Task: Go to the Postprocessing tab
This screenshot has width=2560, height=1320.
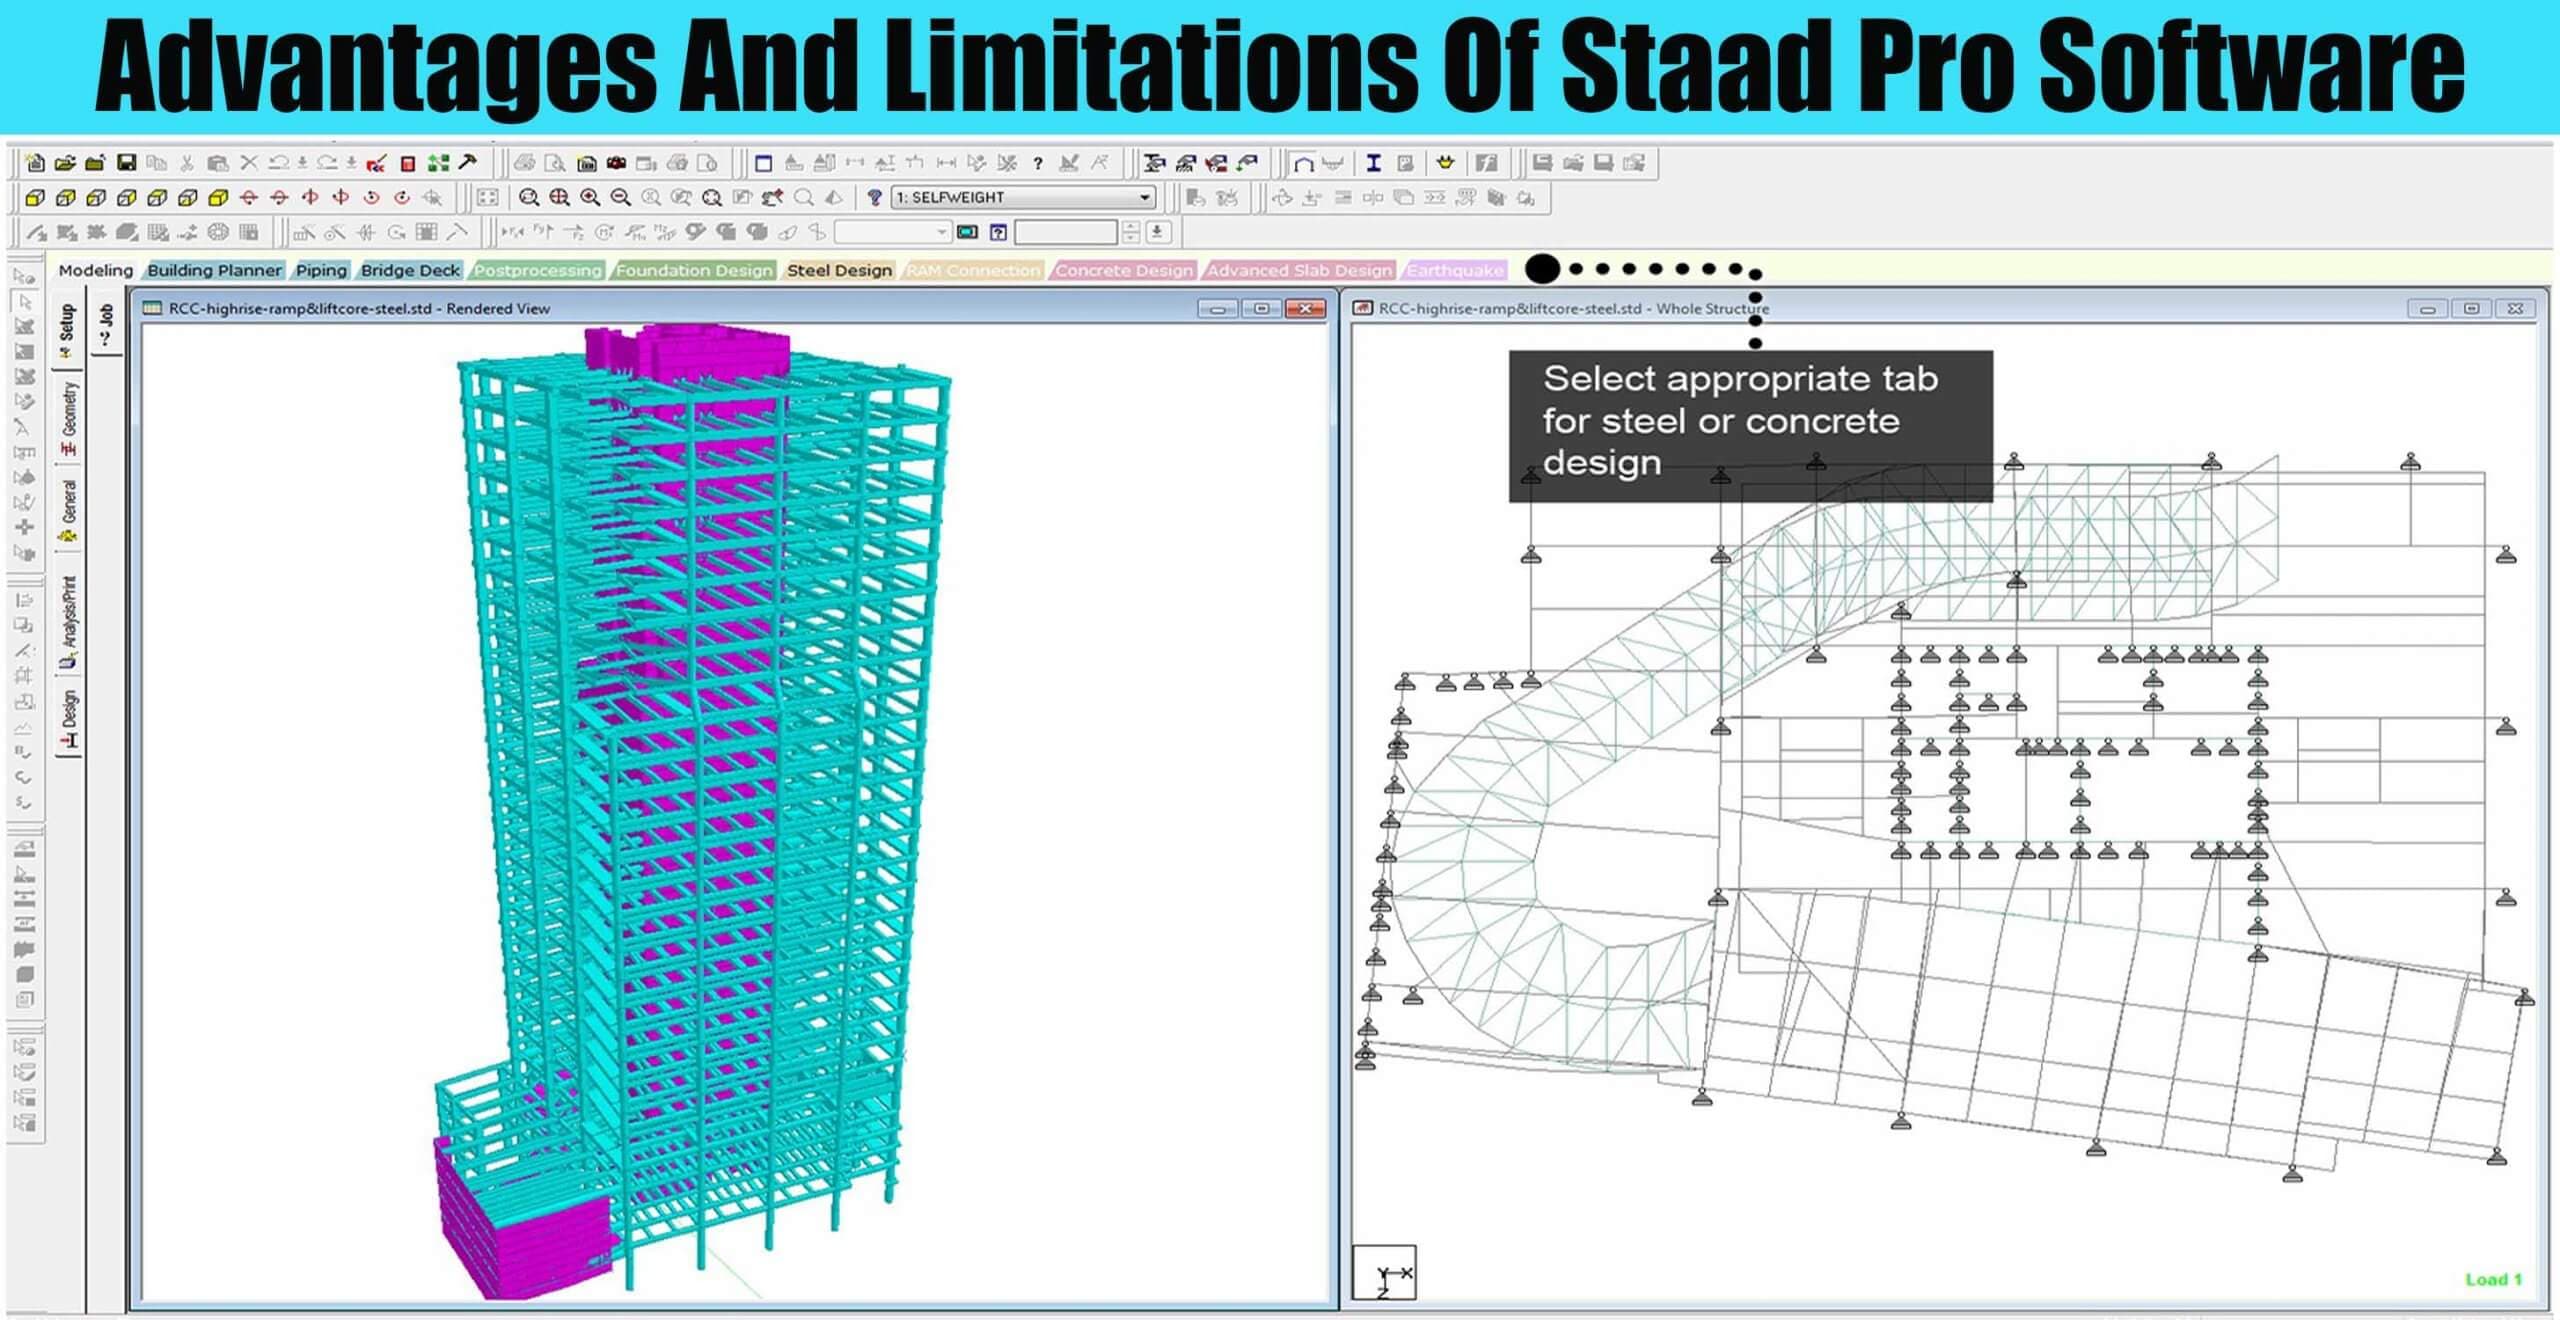Action: coord(538,270)
